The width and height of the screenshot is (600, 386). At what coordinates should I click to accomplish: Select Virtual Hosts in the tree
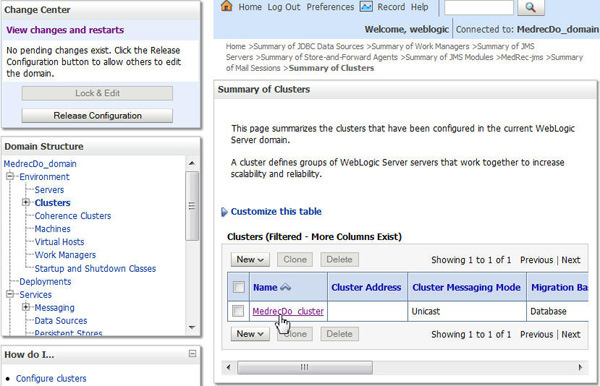(x=59, y=242)
